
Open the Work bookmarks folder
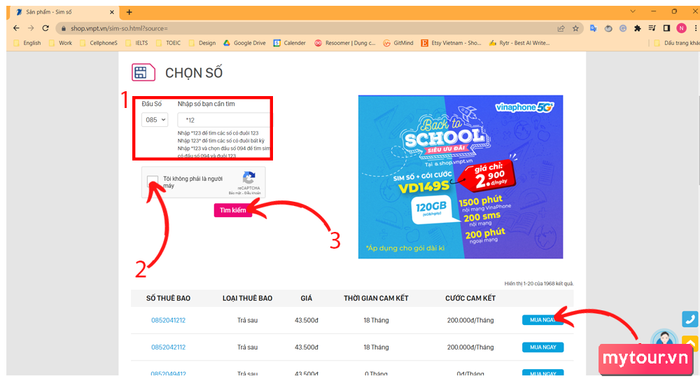coord(61,43)
